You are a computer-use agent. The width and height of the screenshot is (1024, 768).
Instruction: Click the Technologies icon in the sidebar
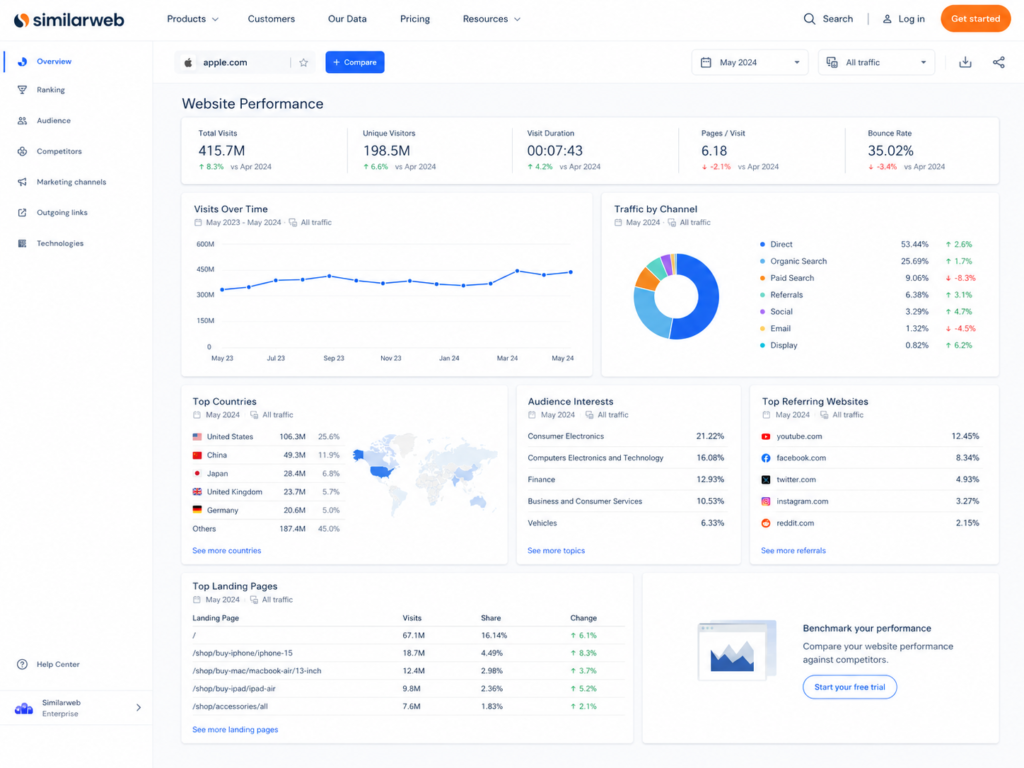22,243
